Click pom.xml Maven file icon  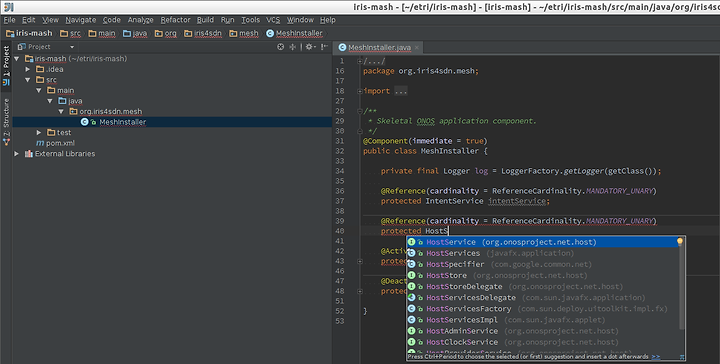click(40, 143)
